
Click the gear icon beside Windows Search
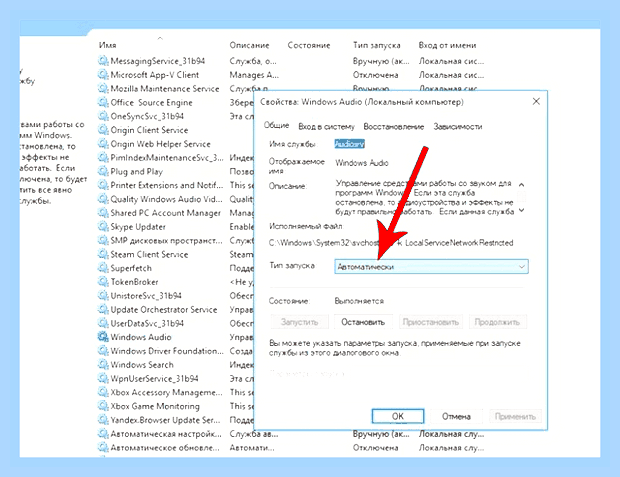(x=103, y=364)
